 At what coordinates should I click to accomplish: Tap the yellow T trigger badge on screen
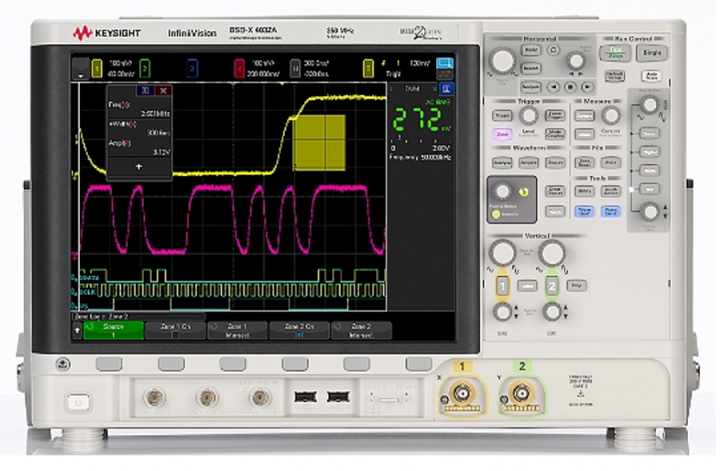[x=368, y=69]
